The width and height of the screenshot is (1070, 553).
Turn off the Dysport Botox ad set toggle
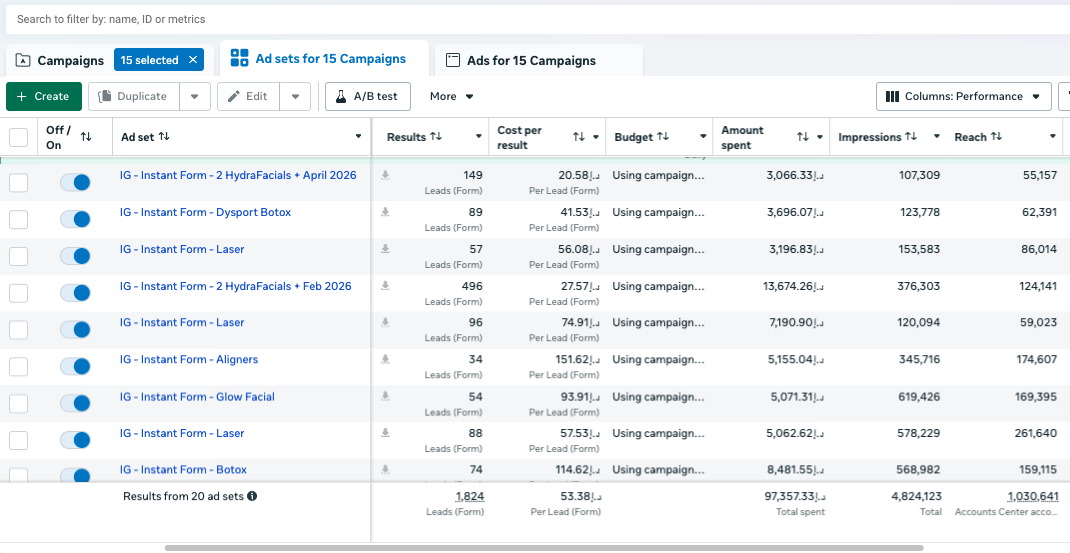(x=75, y=219)
